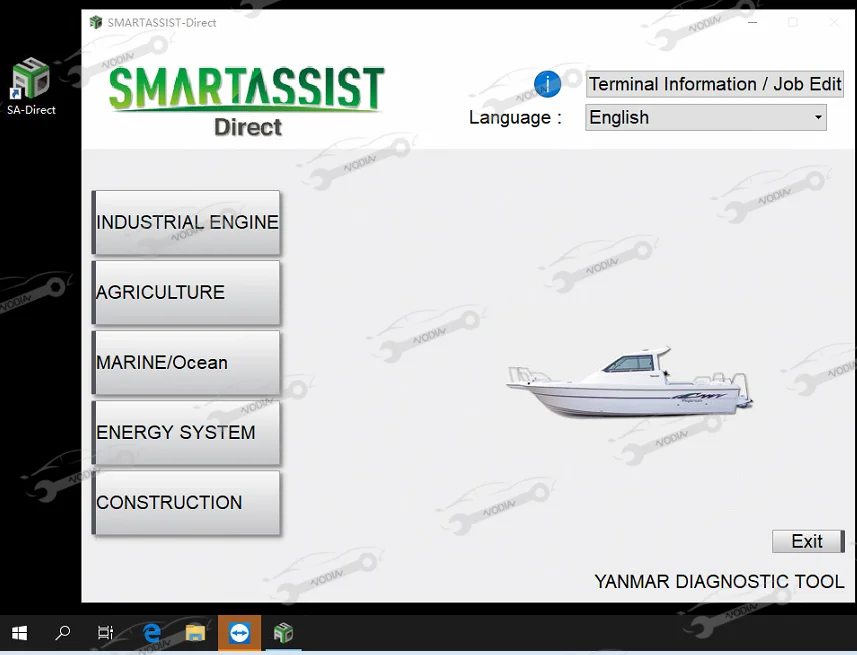This screenshot has height=655, width=857.
Task: Click the YANMAR DIAGNOSTIC TOOL text
Action: [719, 581]
